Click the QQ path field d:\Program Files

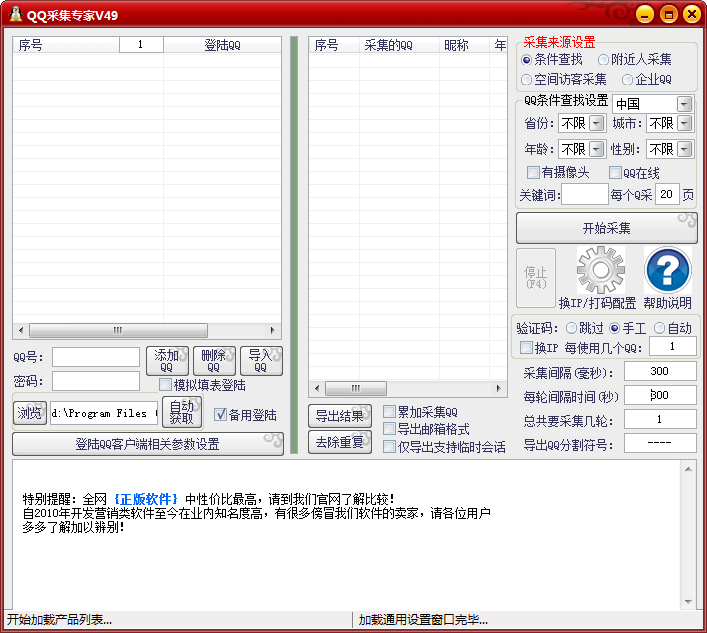coord(104,413)
